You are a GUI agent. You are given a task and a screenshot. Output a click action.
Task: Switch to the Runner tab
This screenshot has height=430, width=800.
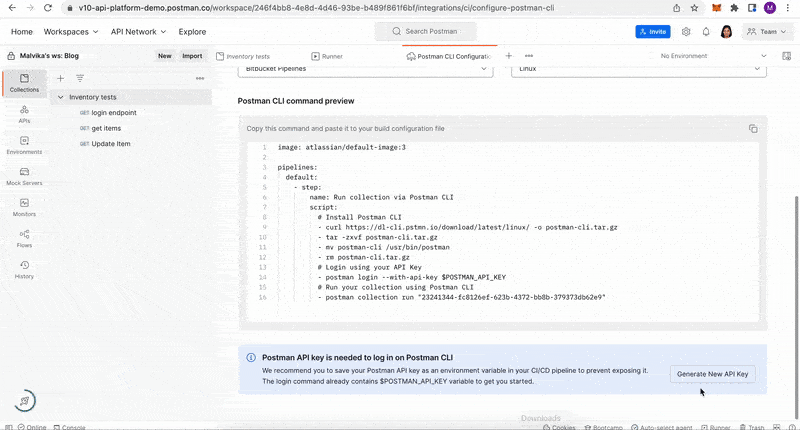point(327,56)
